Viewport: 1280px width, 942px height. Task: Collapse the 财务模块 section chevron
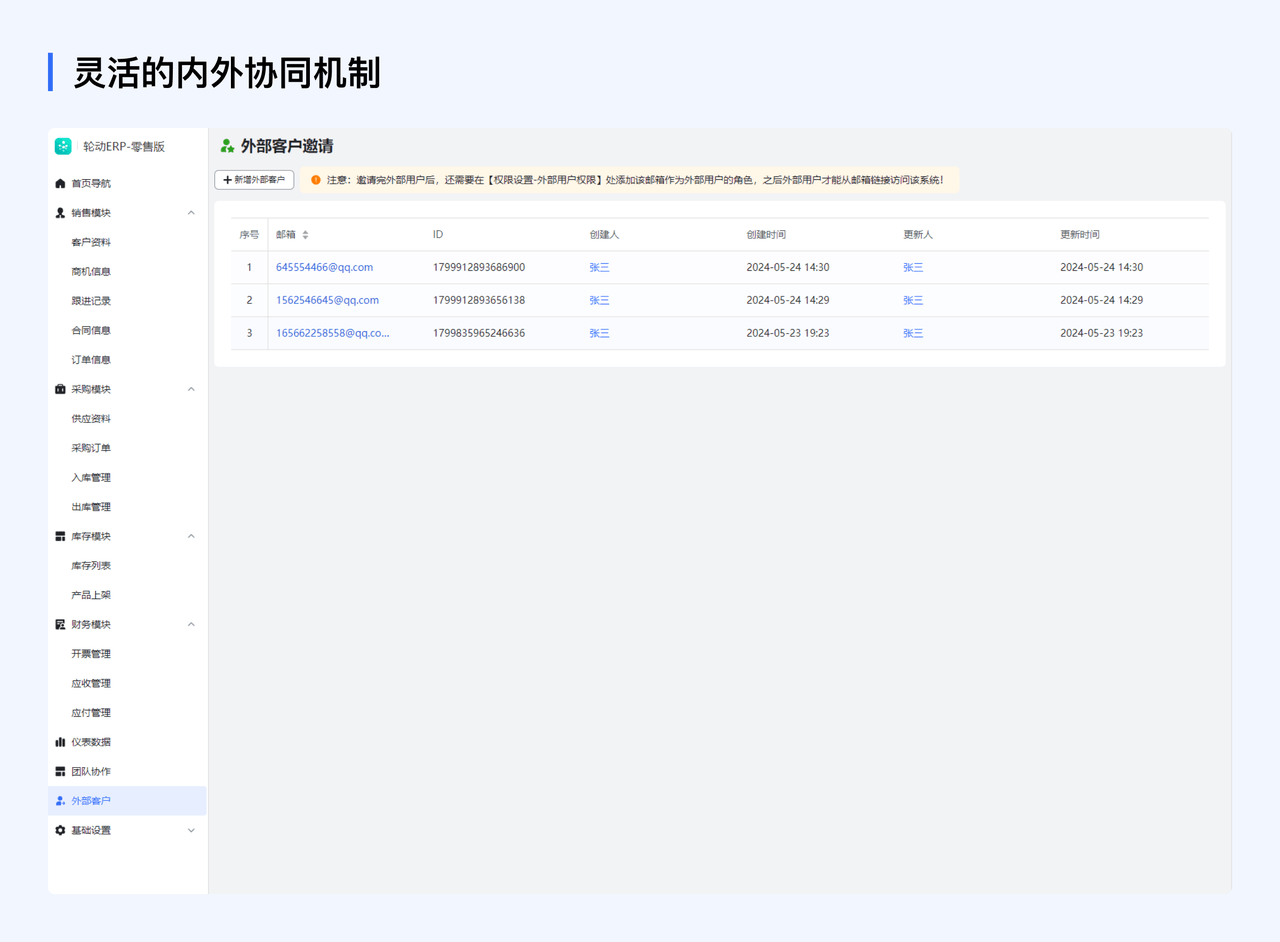point(191,624)
